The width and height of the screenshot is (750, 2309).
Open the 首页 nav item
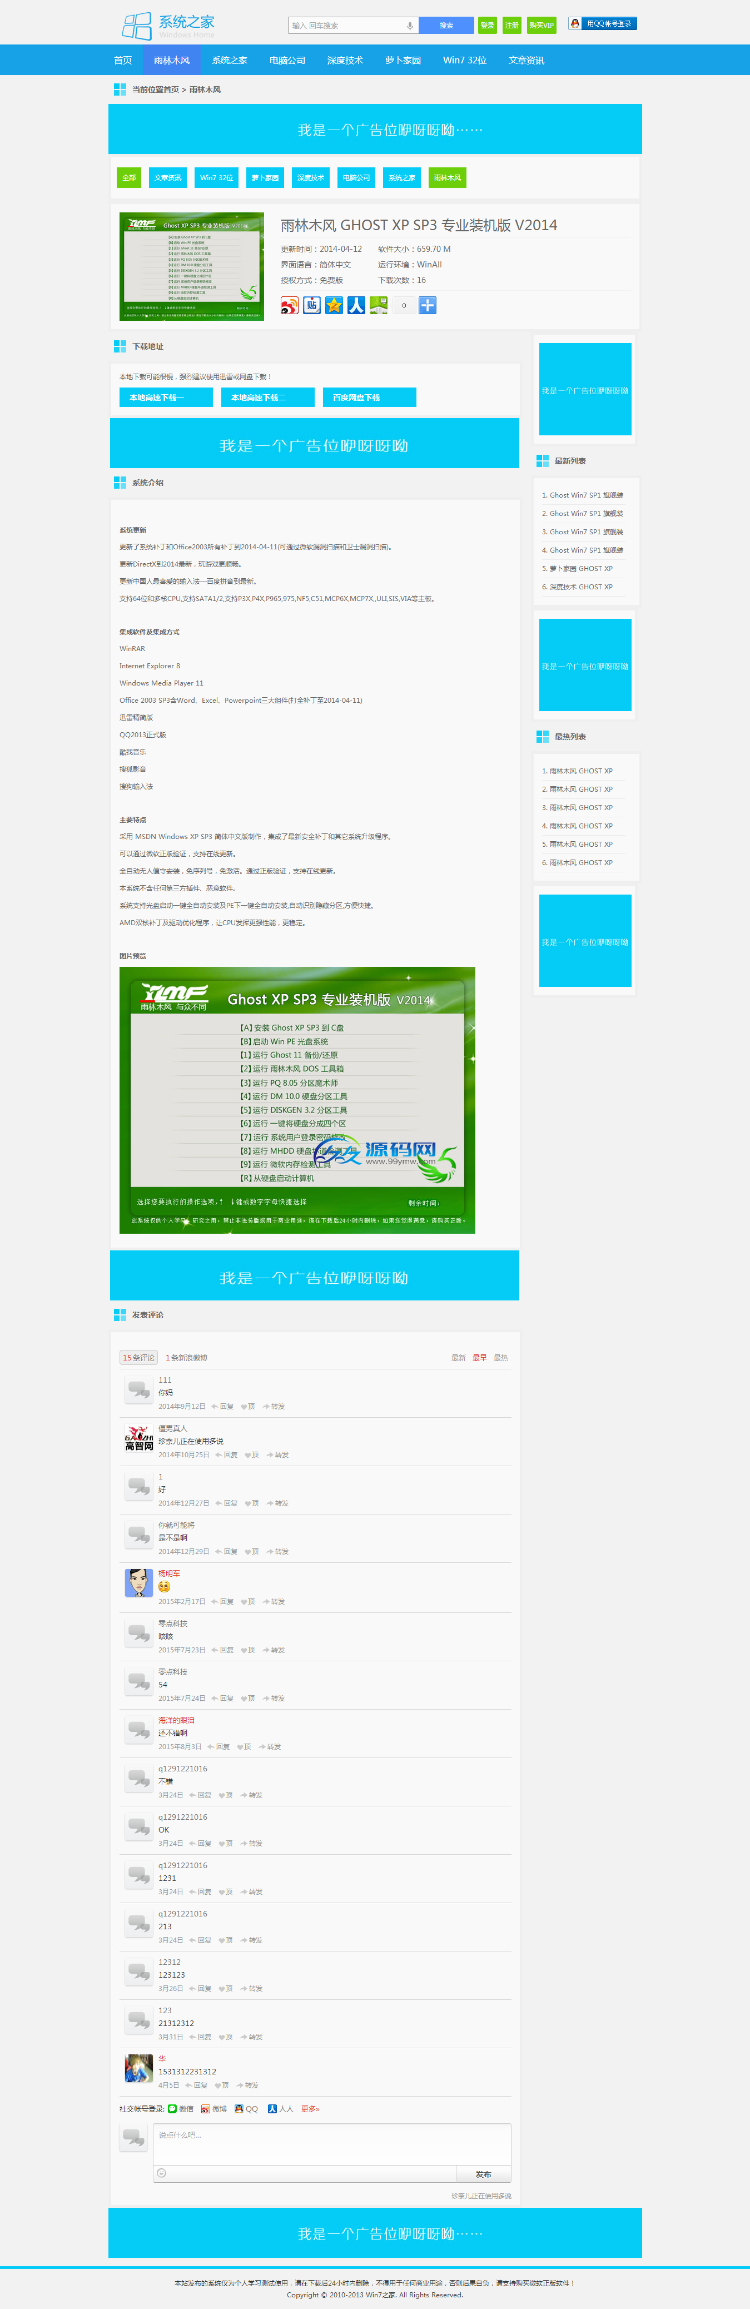tap(123, 60)
